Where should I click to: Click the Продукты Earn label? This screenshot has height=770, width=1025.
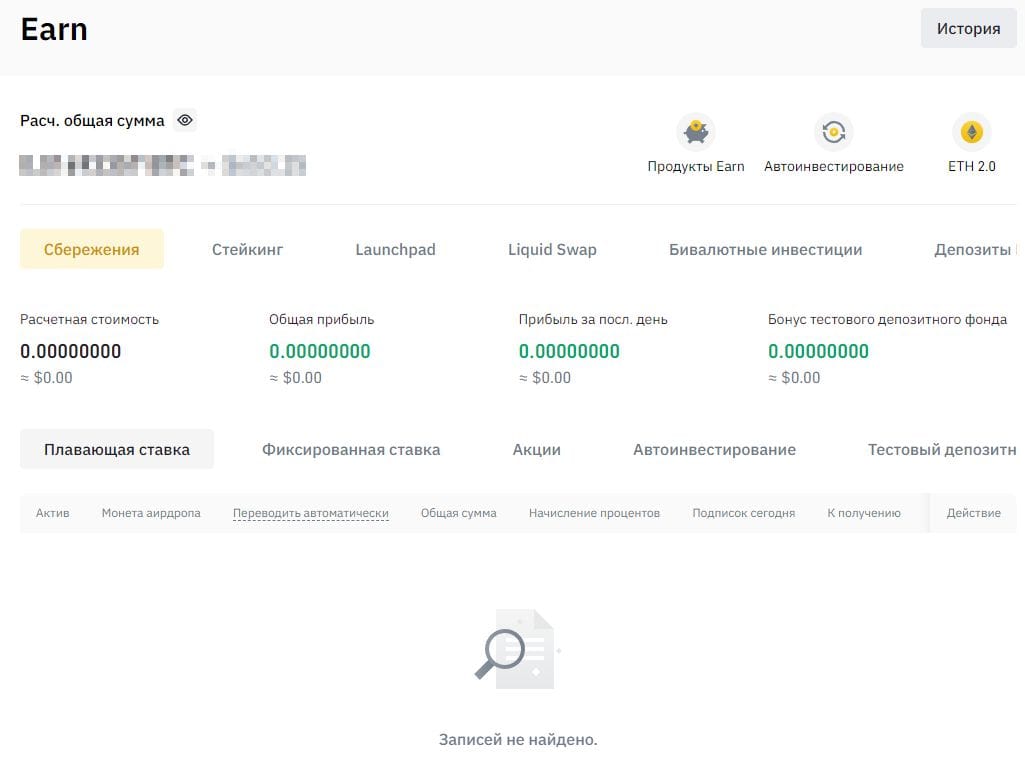coord(696,166)
